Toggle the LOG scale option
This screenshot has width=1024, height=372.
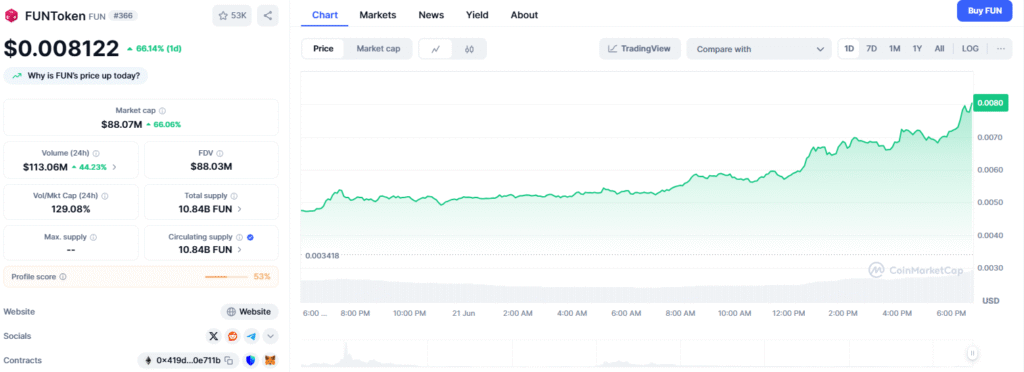tap(970, 49)
